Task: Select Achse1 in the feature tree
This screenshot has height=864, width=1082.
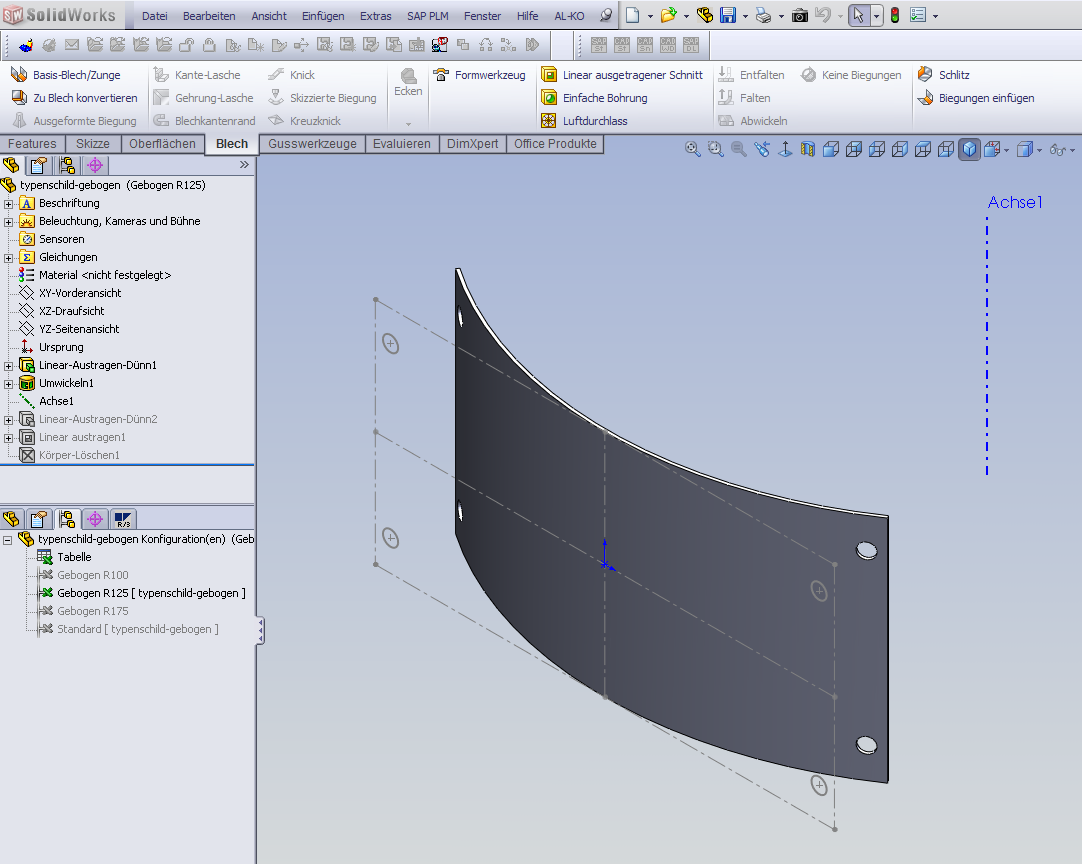Action: coord(56,401)
